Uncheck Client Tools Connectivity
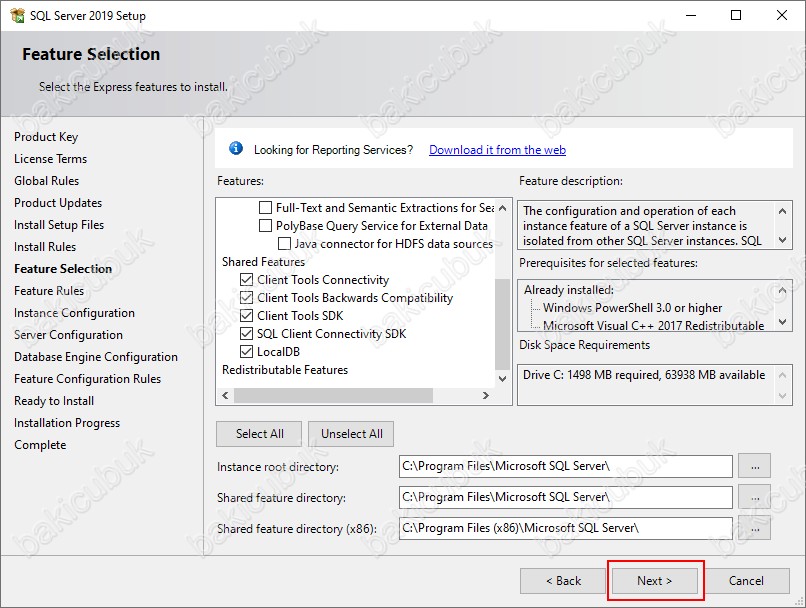The image size is (806, 608). point(247,280)
